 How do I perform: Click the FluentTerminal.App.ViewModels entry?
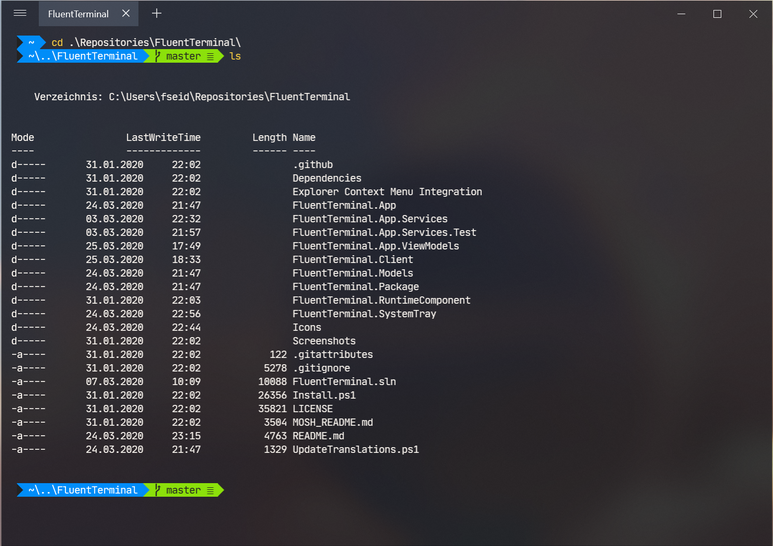[x=376, y=246]
